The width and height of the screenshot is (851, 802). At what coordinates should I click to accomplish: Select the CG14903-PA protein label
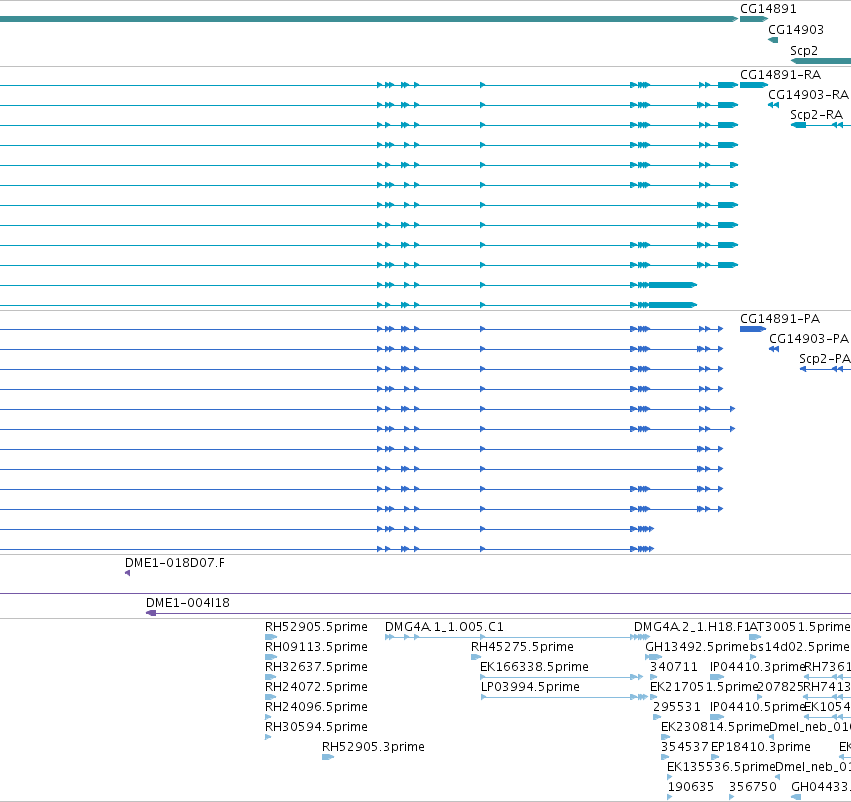tap(809, 339)
